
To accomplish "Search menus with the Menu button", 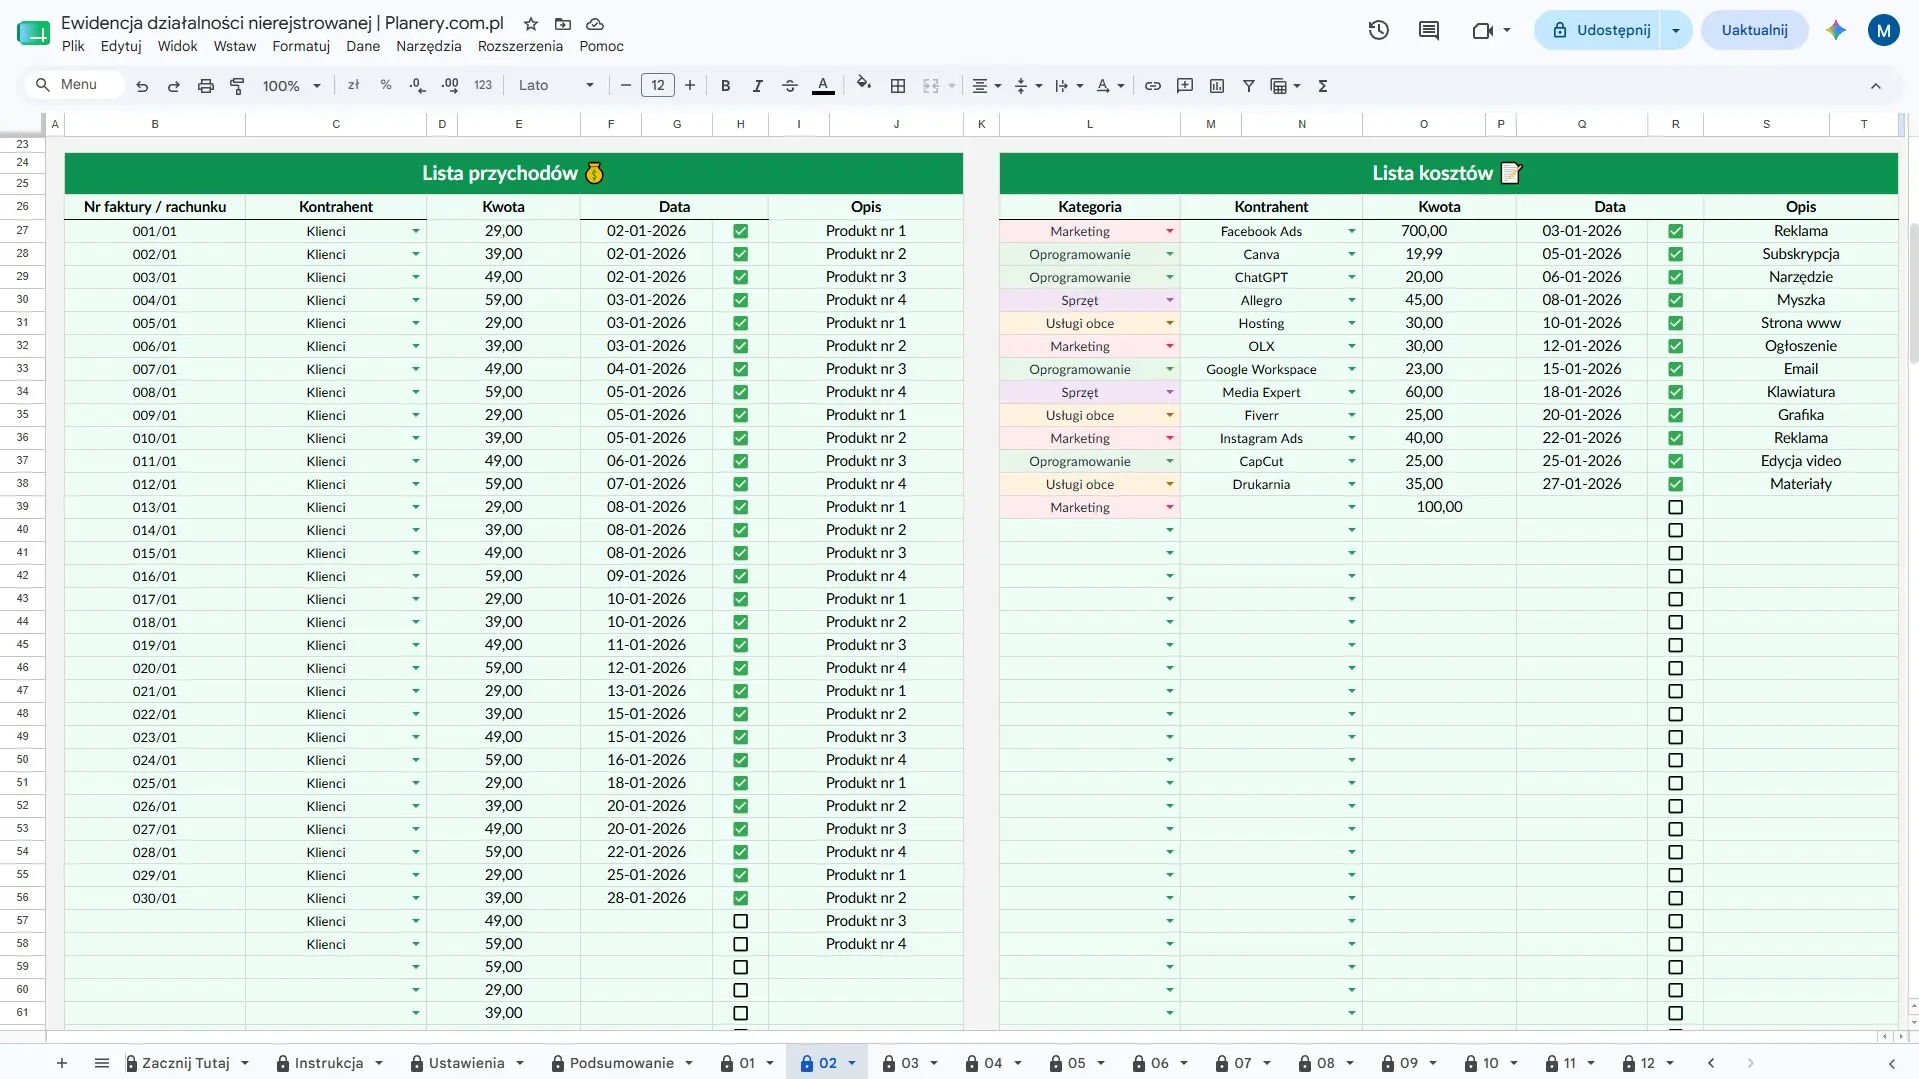I will pyautogui.click(x=74, y=85).
